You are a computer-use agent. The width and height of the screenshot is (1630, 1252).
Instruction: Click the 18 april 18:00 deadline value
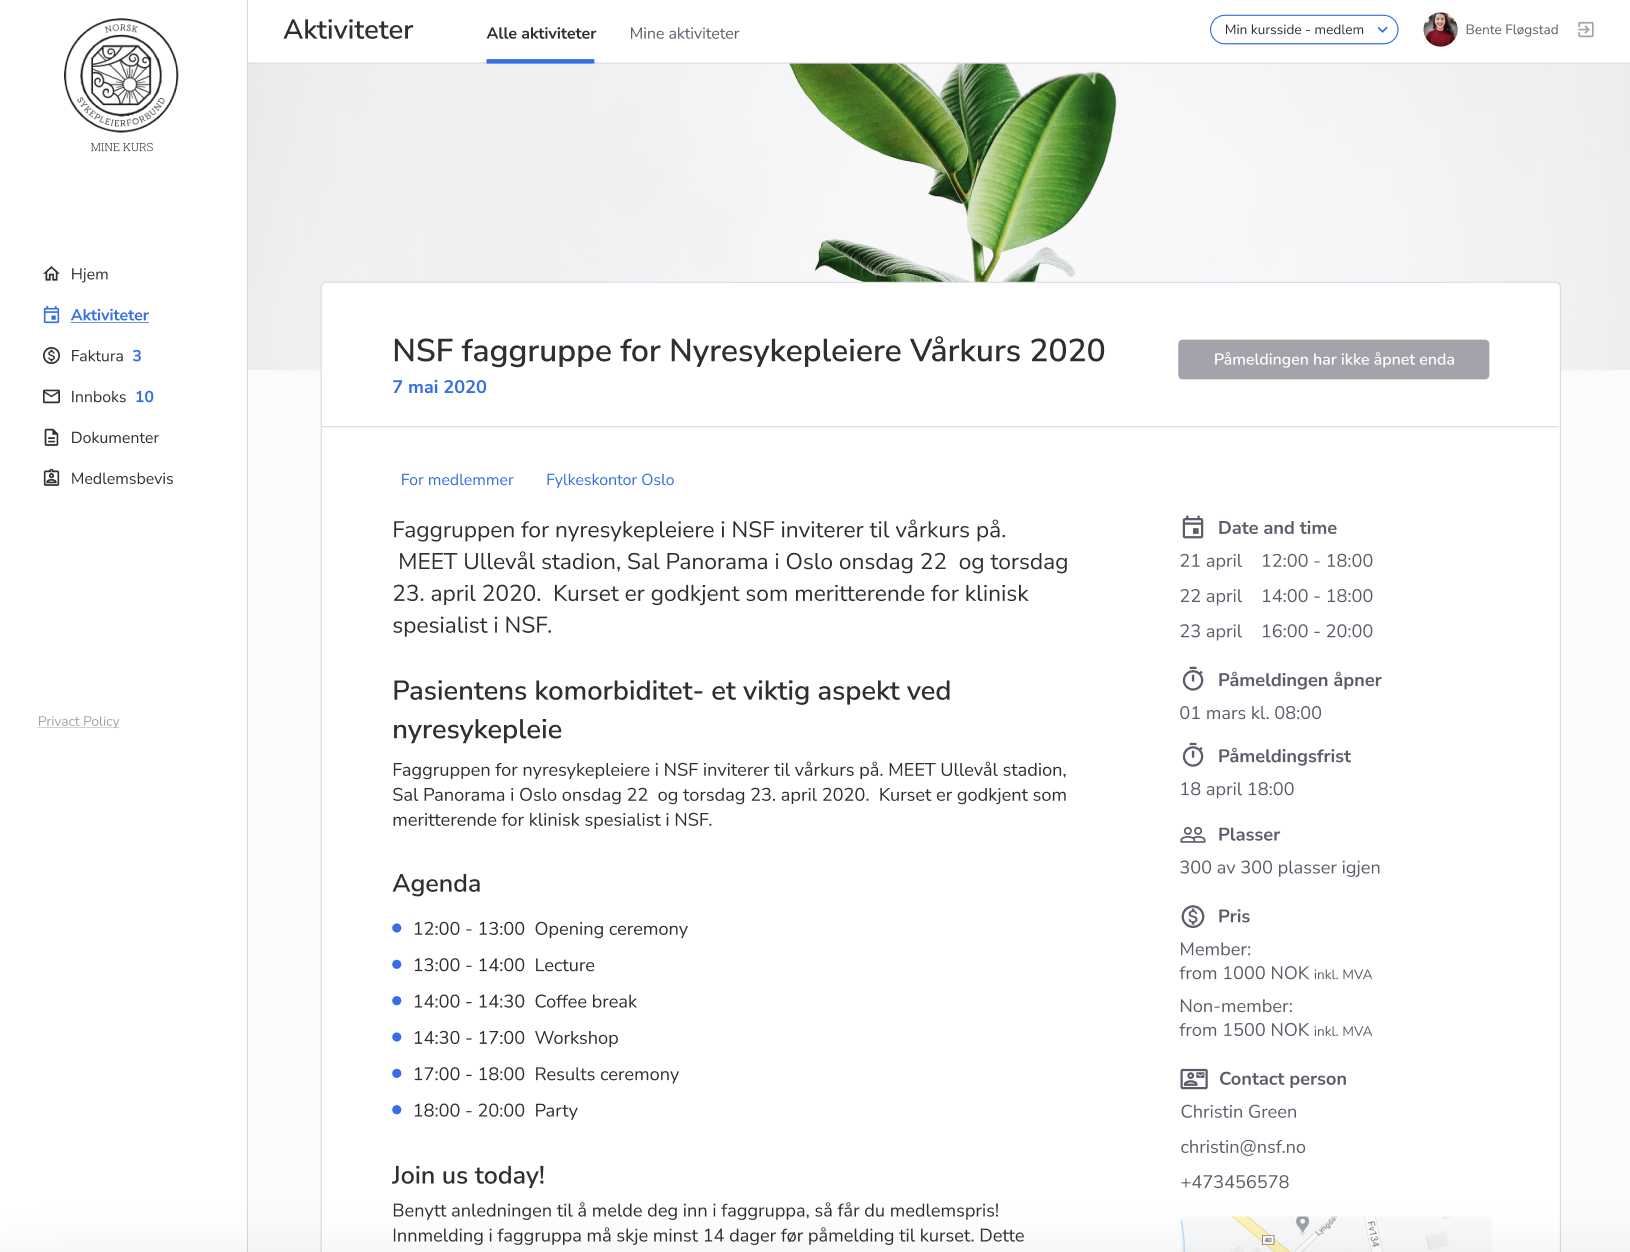1237,789
